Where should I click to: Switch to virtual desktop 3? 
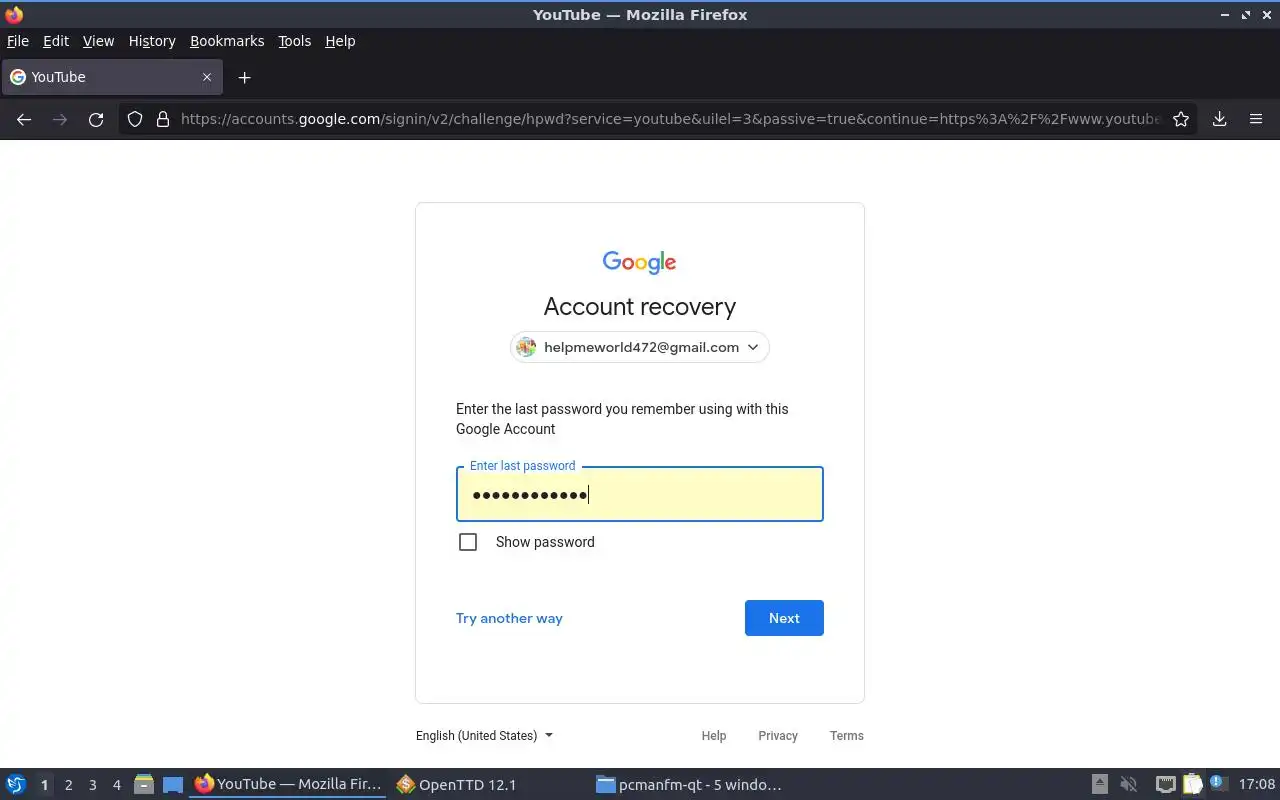tap(92, 785)
